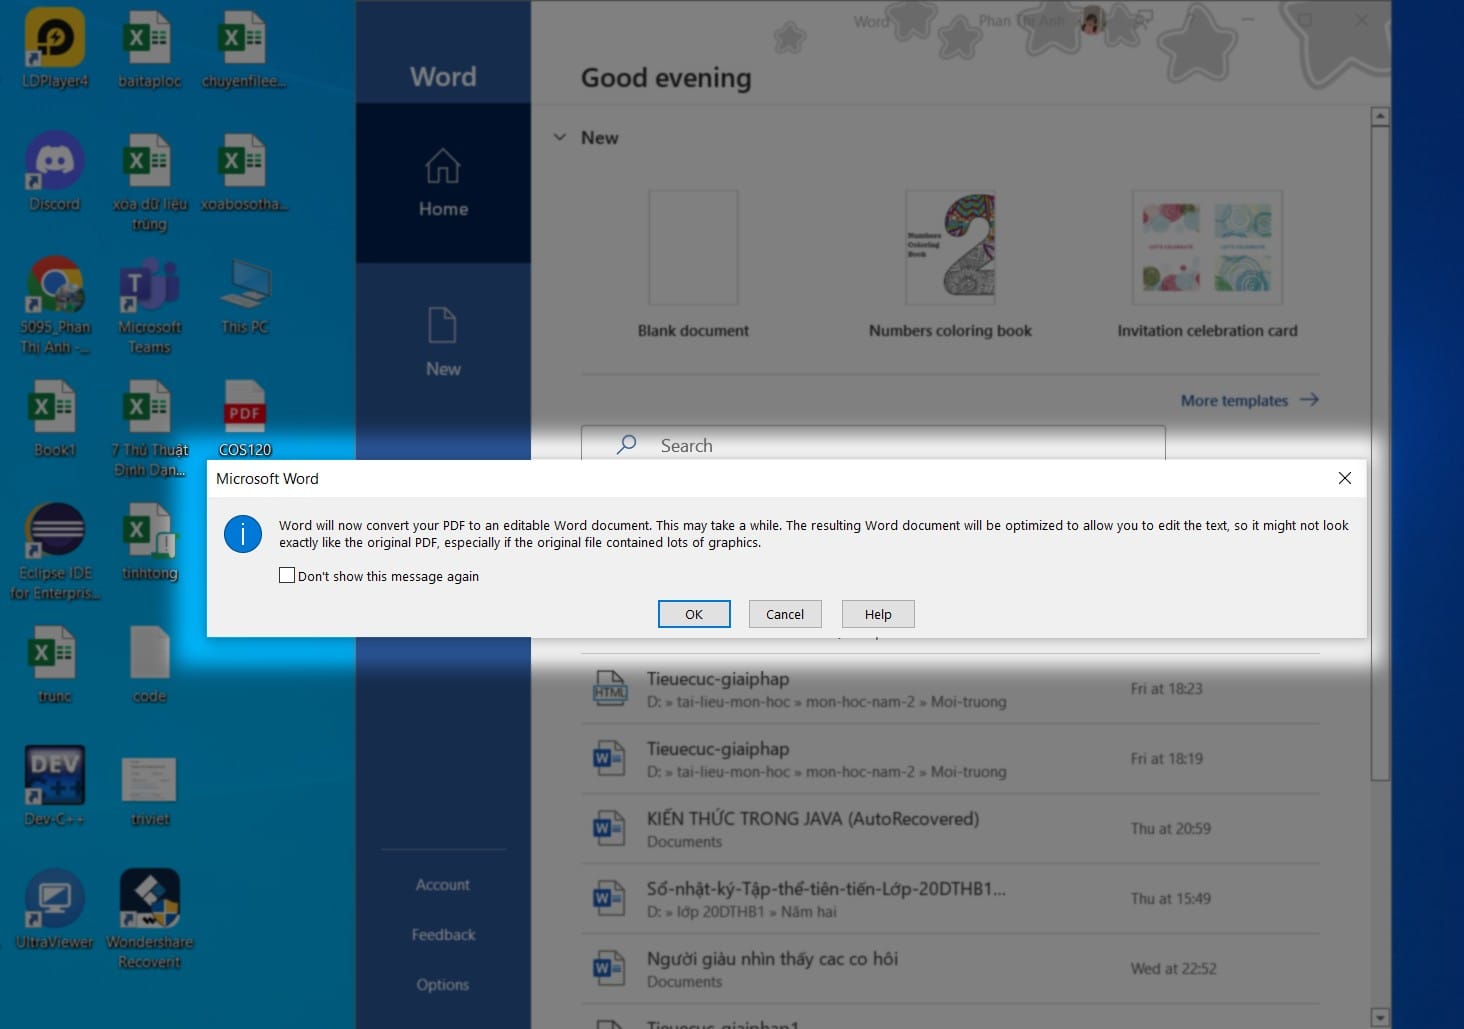Open Feedback in Word's sidebar
This screenshot has width=1464, height=1029.
pyautogui.click(x=443, y=935)
